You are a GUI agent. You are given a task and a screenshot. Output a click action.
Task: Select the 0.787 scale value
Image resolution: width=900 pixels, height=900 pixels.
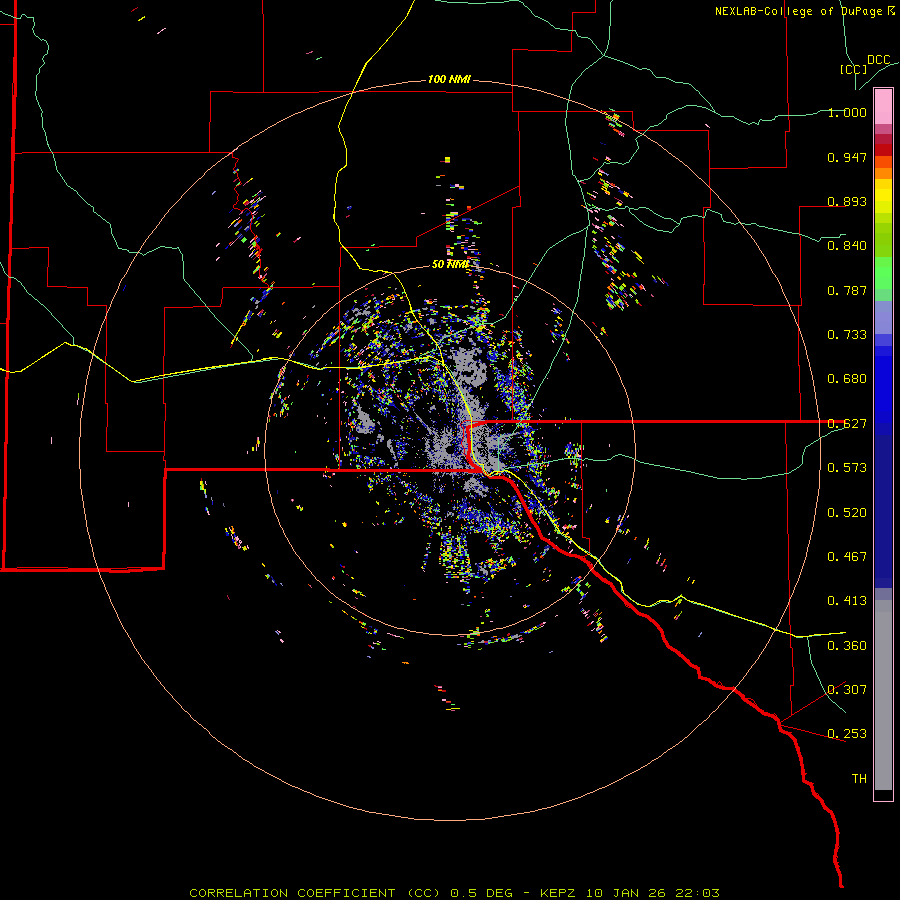[847, 290]
